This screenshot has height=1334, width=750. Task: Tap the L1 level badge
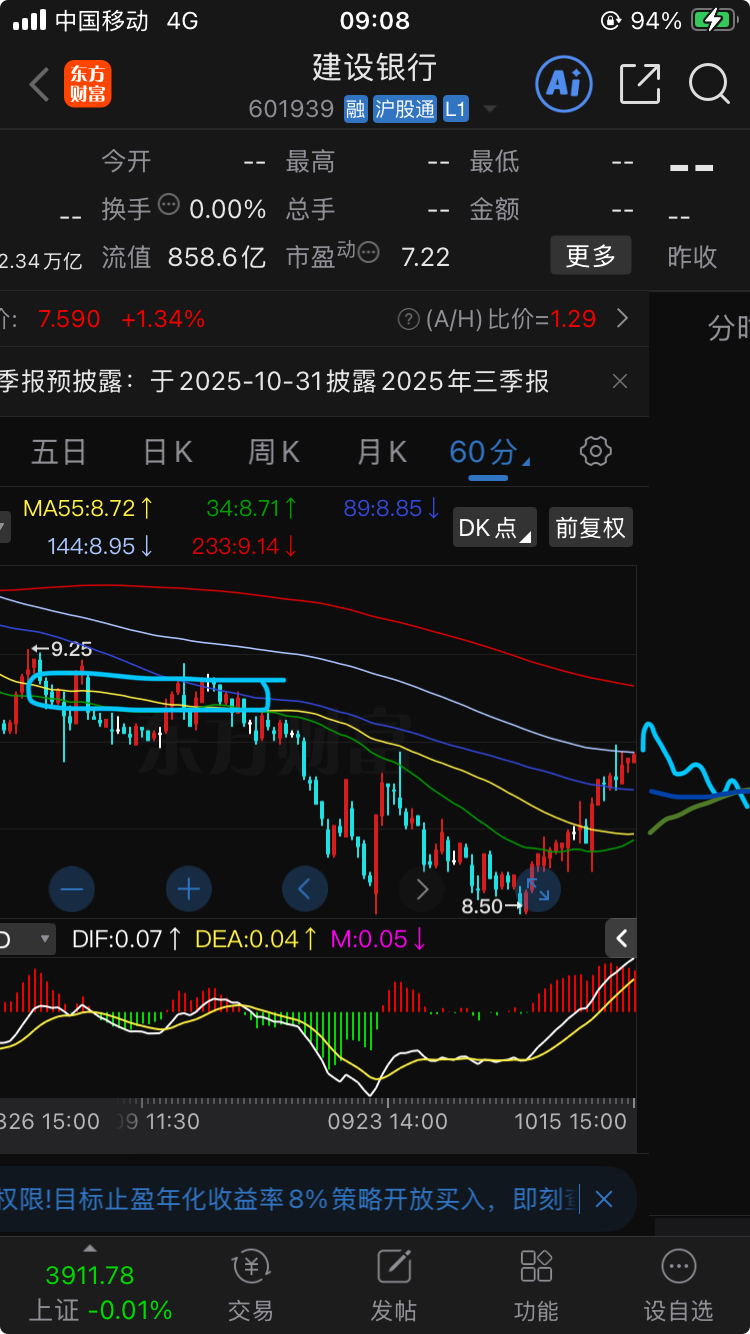coord(456,109)
